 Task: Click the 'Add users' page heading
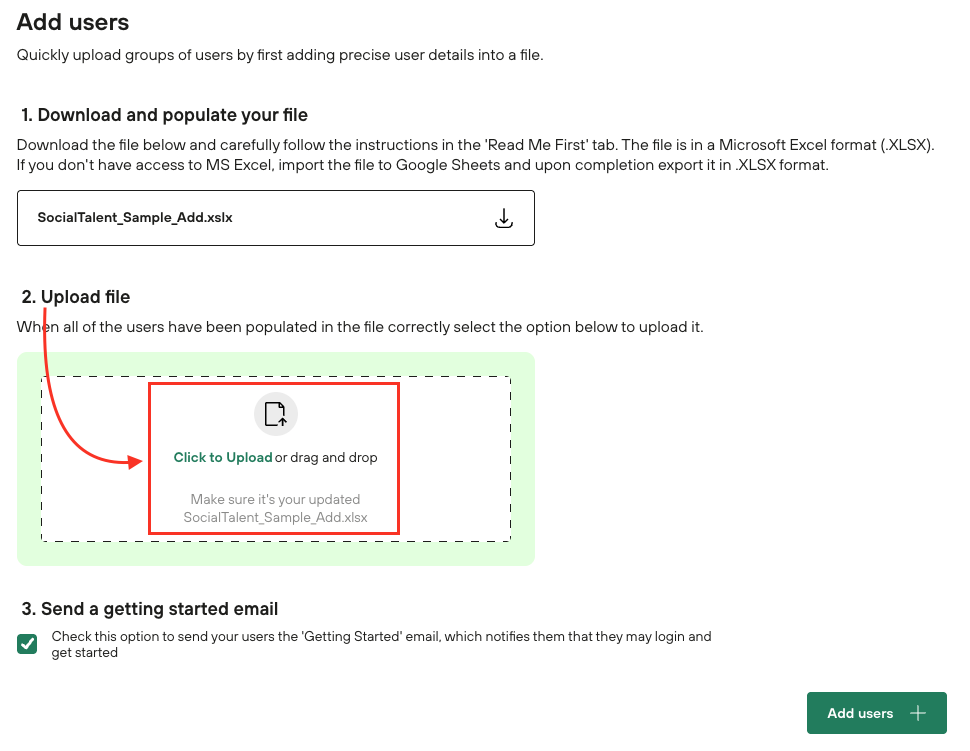(x=73, y=22)
